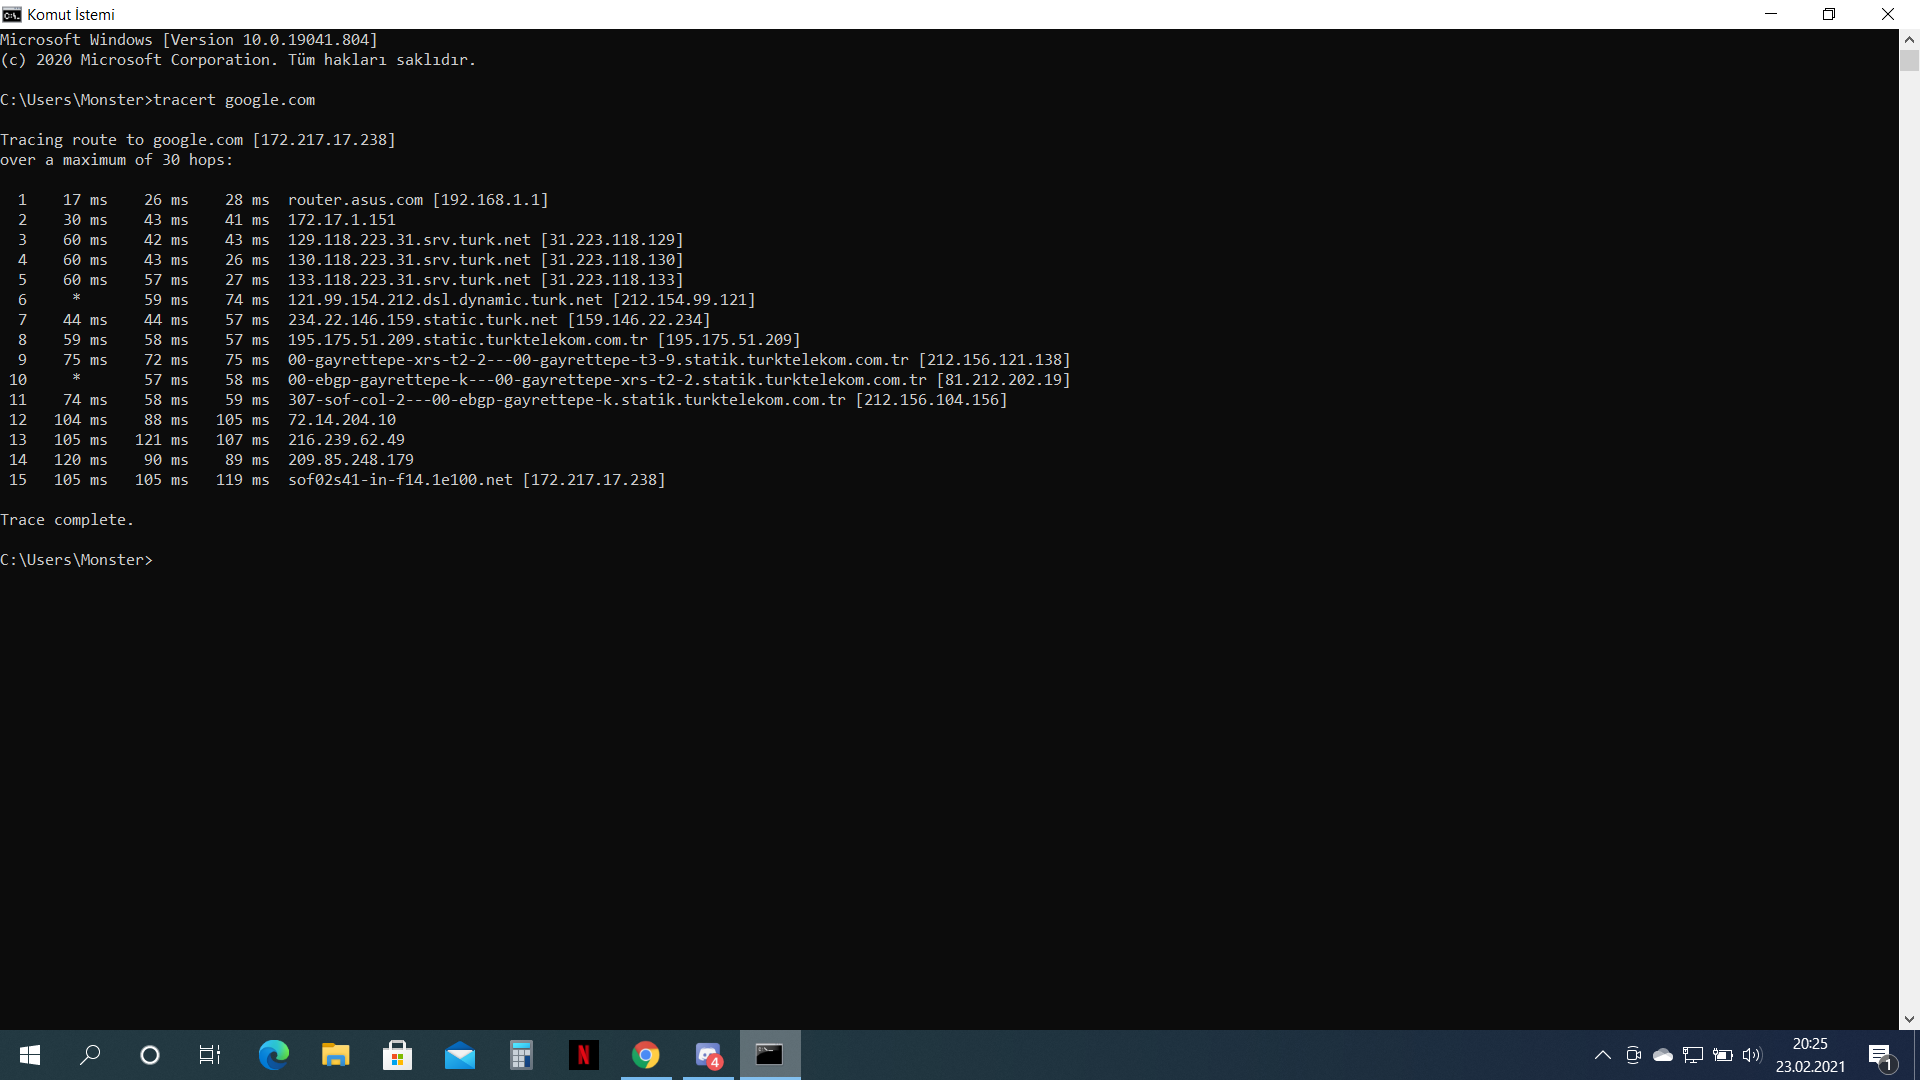Open Netflix from the taskbar
The image size is (1920, 1080).
click(x=583, y=1055)
